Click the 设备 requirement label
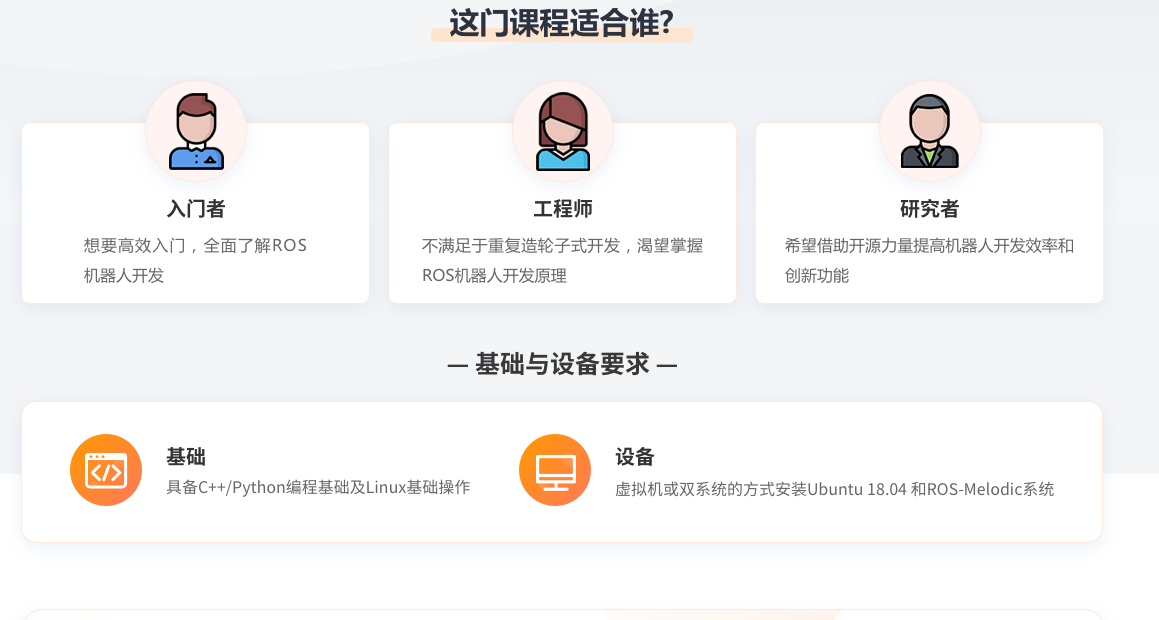The width and height of the screenshot is (1159, 620). tap(635, 457)
